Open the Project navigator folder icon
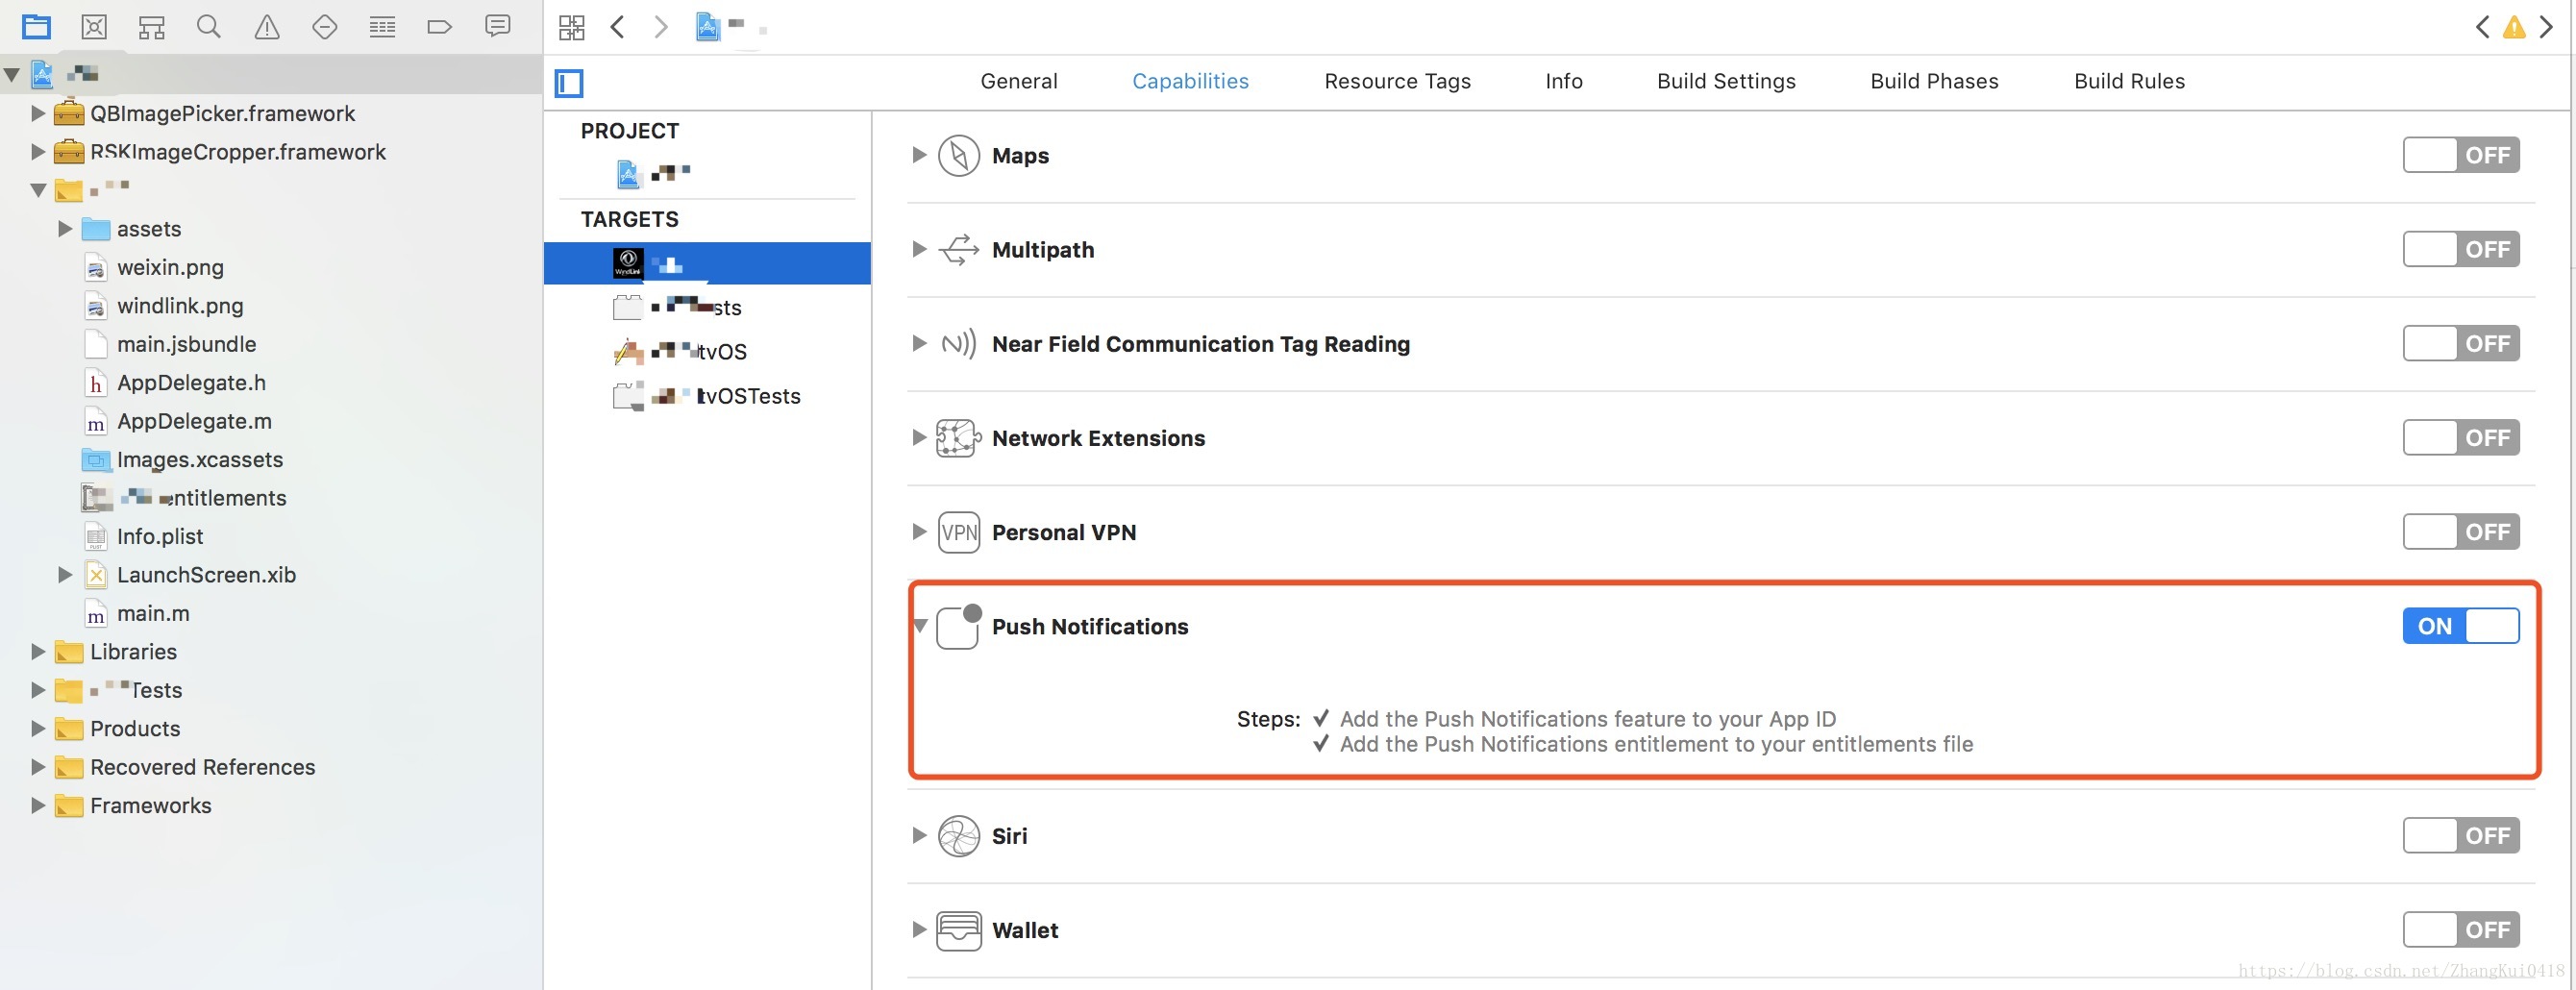Image resolution: width=2576 pixels, height=990 pixels. click(x=36, y=27)
